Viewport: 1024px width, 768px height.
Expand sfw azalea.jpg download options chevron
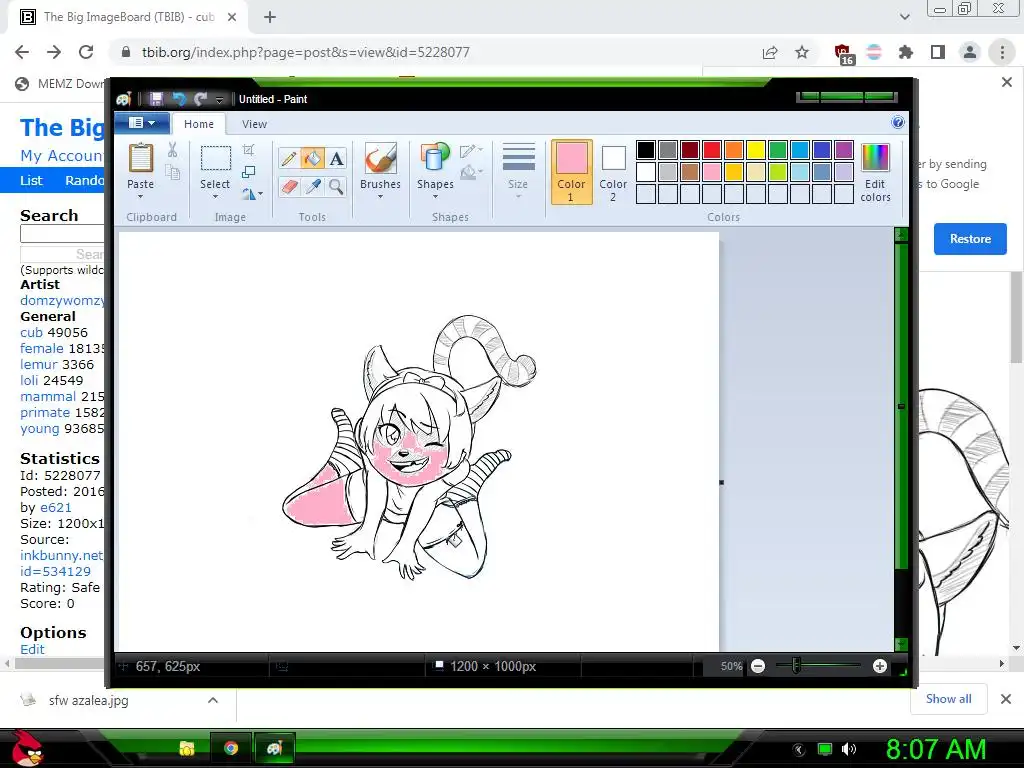point(213,700)
